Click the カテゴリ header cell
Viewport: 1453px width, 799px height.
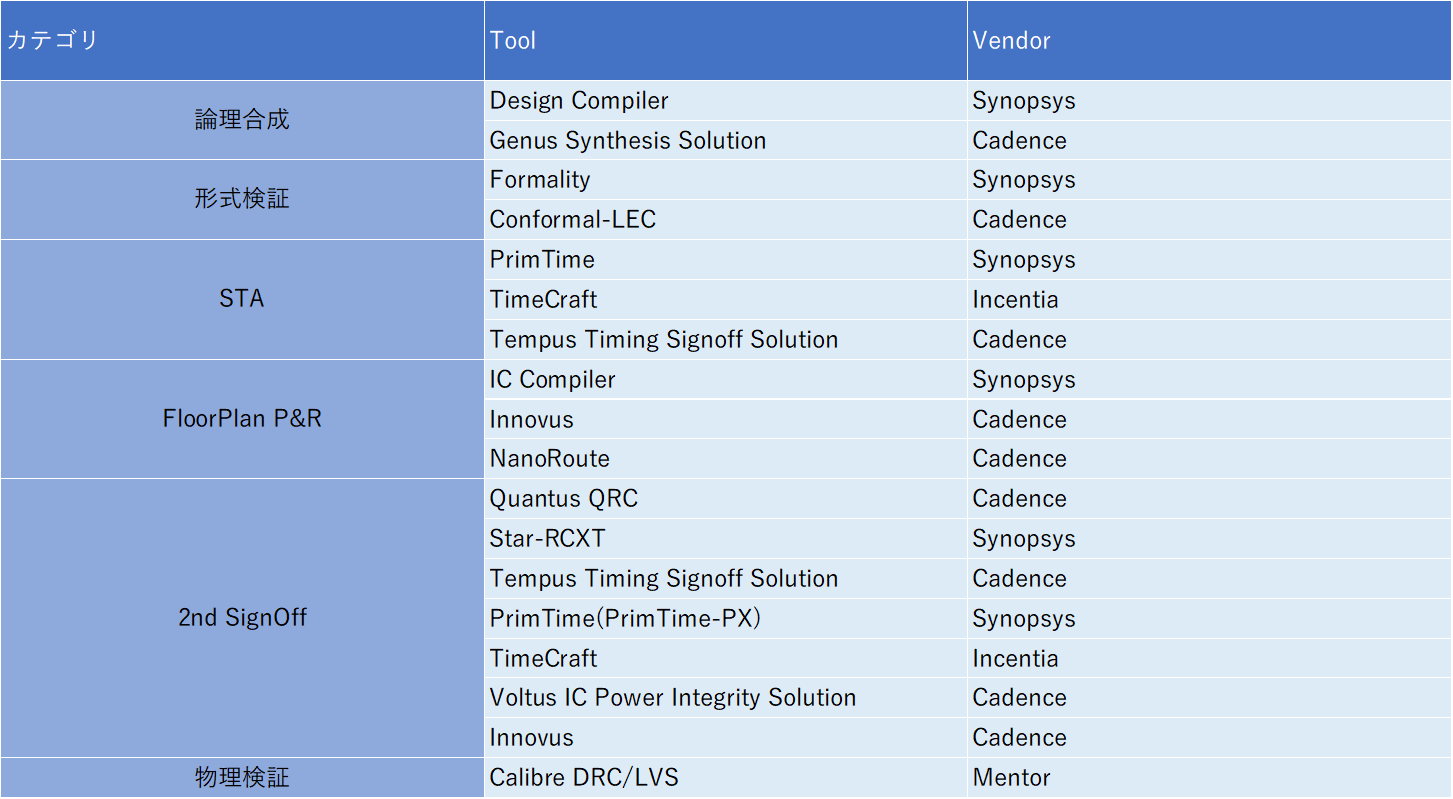coord(242,41)
